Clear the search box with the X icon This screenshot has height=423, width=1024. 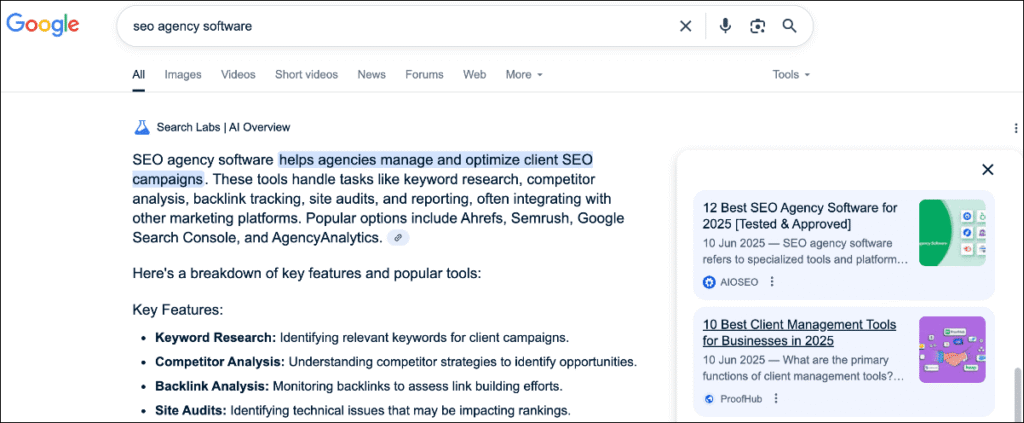pyautogui.click(x=685, y=26)
